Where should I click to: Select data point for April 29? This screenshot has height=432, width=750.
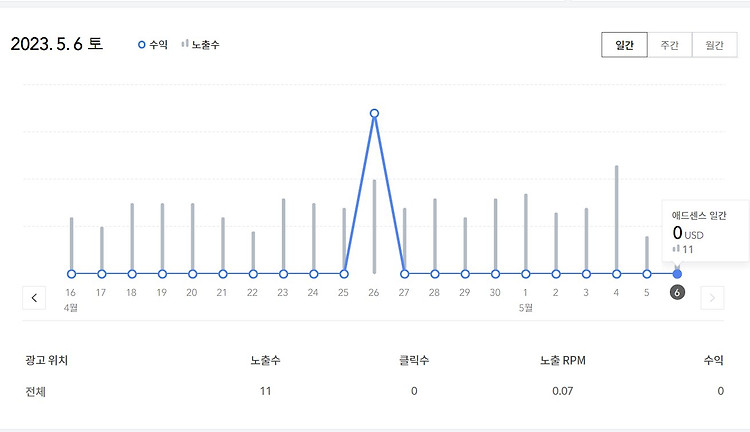click(x=465, y=274)
